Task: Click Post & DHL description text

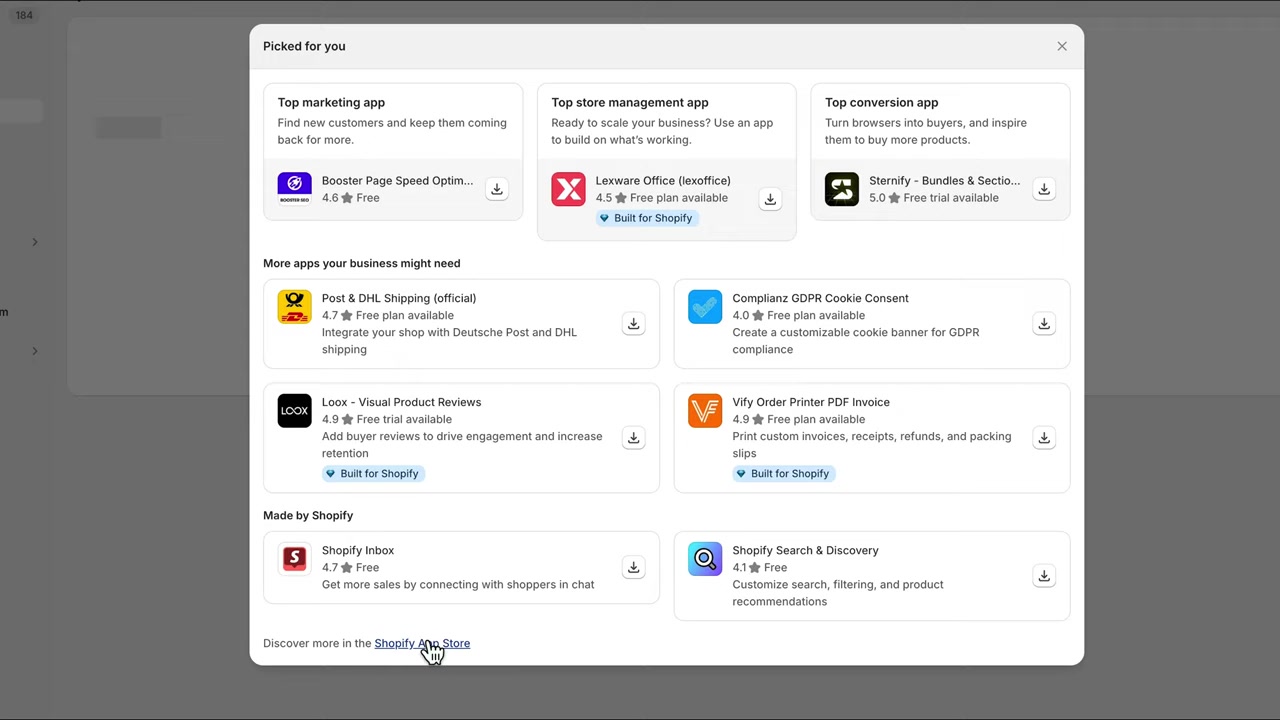Action: (x=449, y=341)
